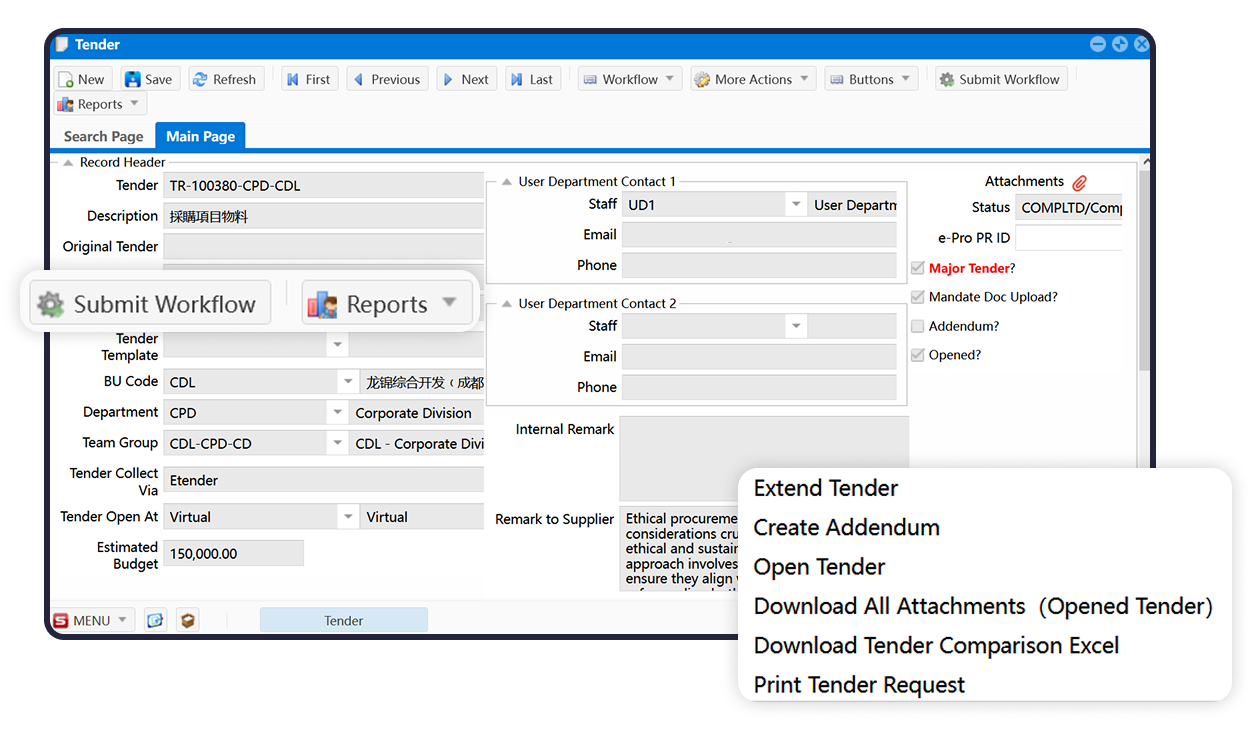Click the brown package icon in status bar
Screen dimensions: 1252x748
(x=187, y=621)
